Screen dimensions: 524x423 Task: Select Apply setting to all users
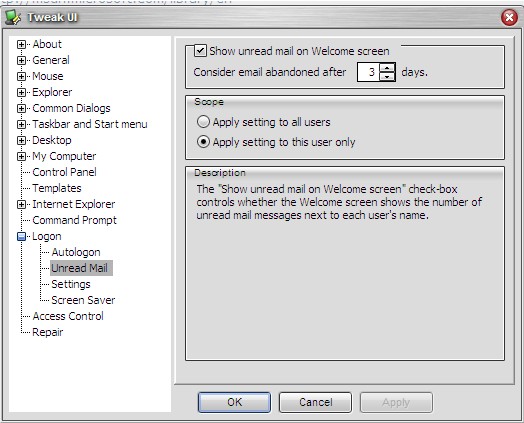(x=203, y=122)
